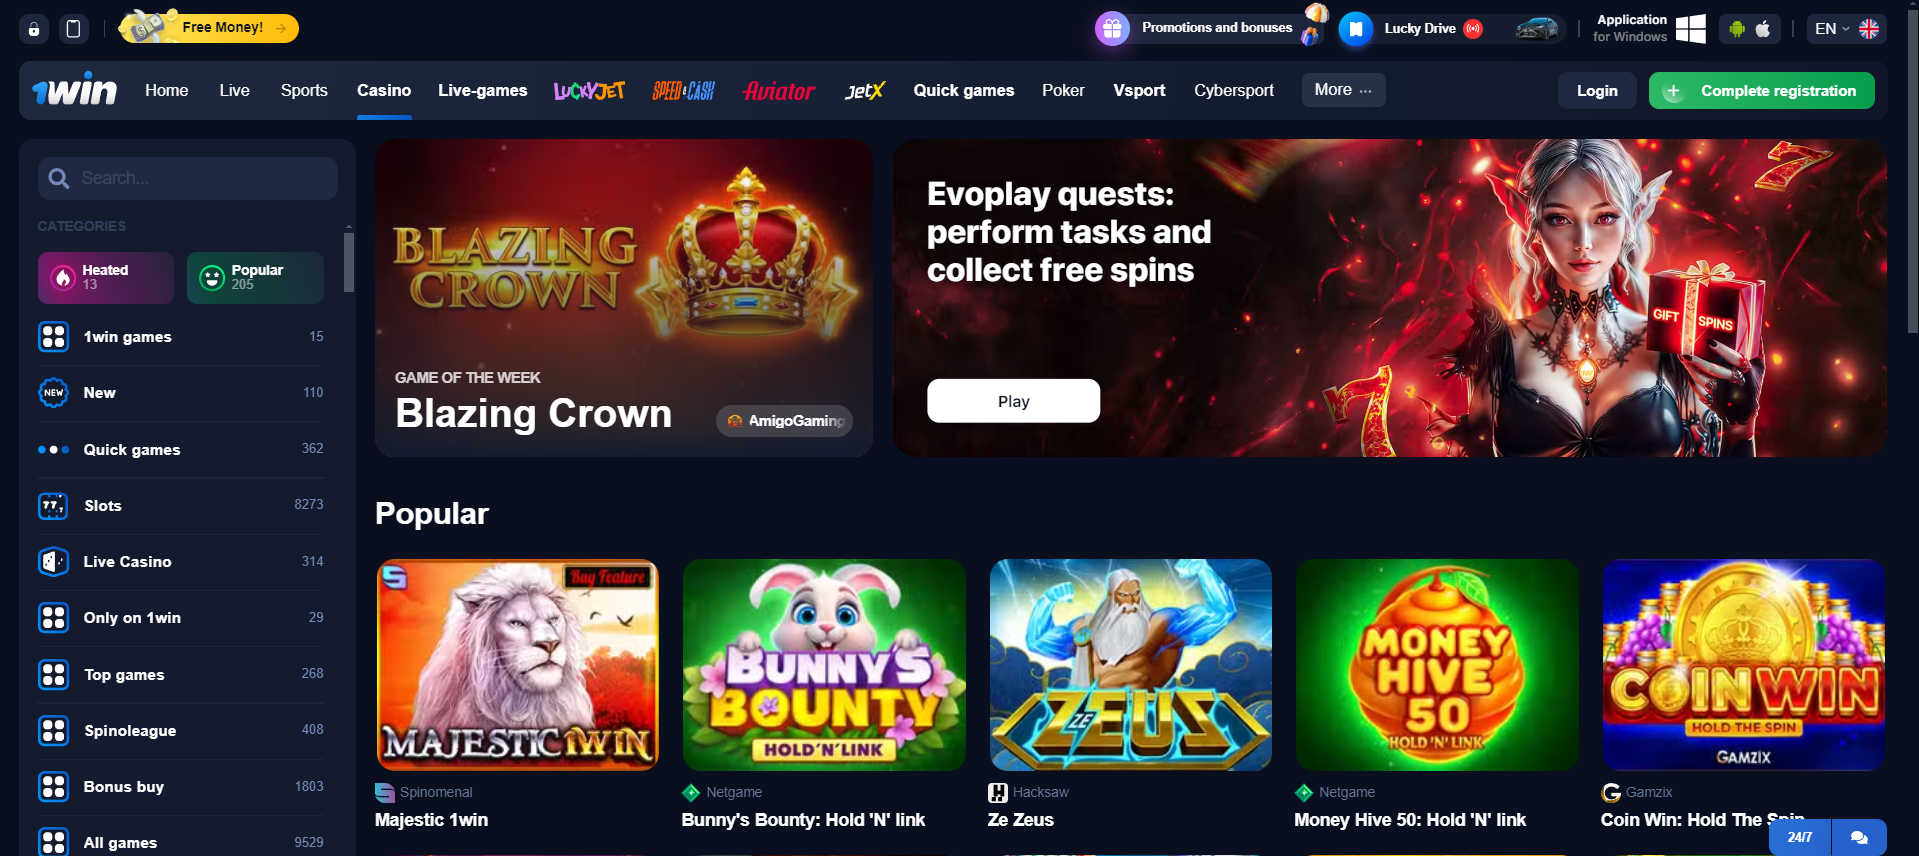Screen dimensions: 1919x856
Task: Click the Complete registration button
Action: click(x=1761, y=90)
